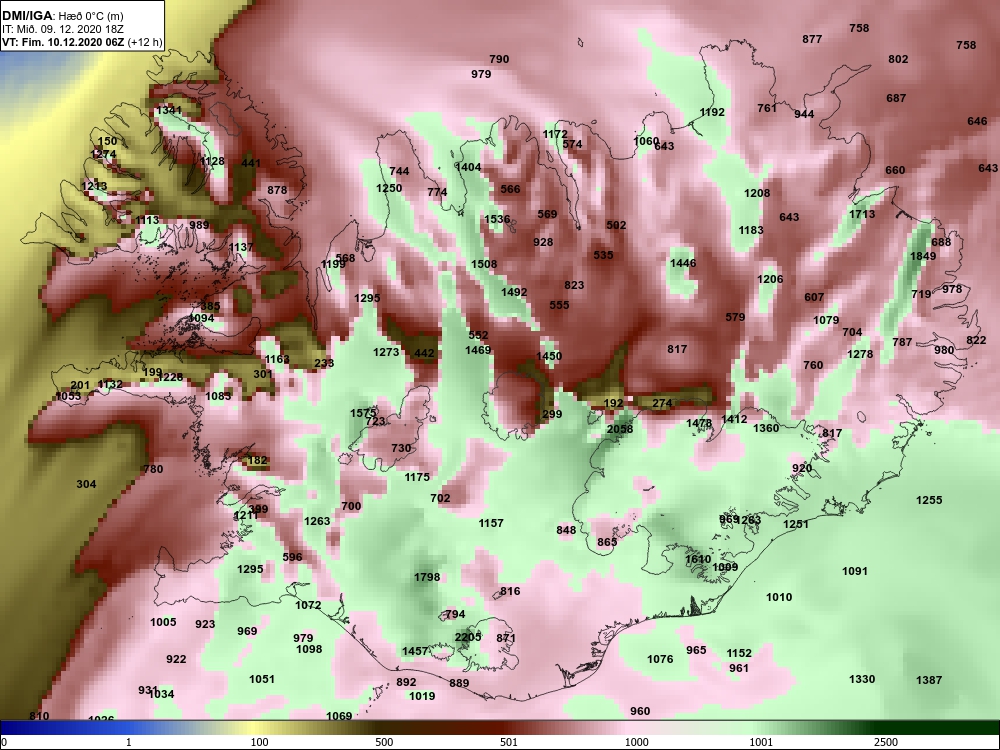Click the map value 1113
The image size is (1000, 750).
(147, 220)
